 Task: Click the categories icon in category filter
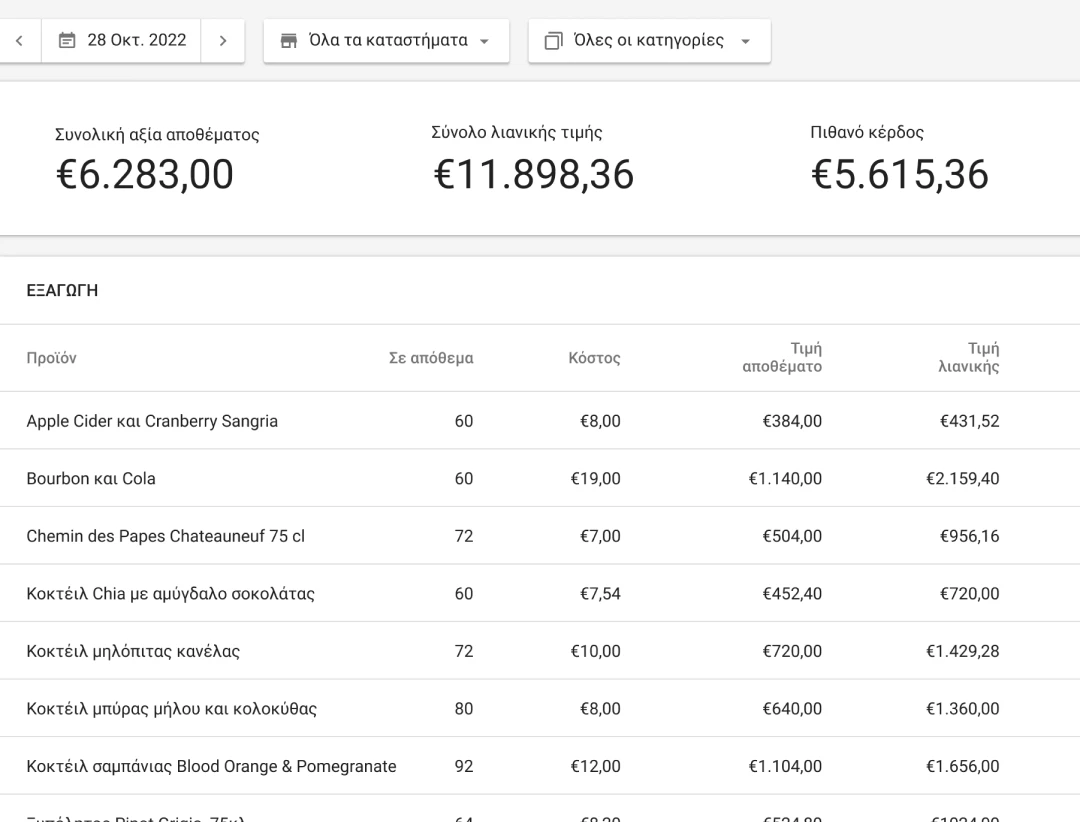pos(553,41)
